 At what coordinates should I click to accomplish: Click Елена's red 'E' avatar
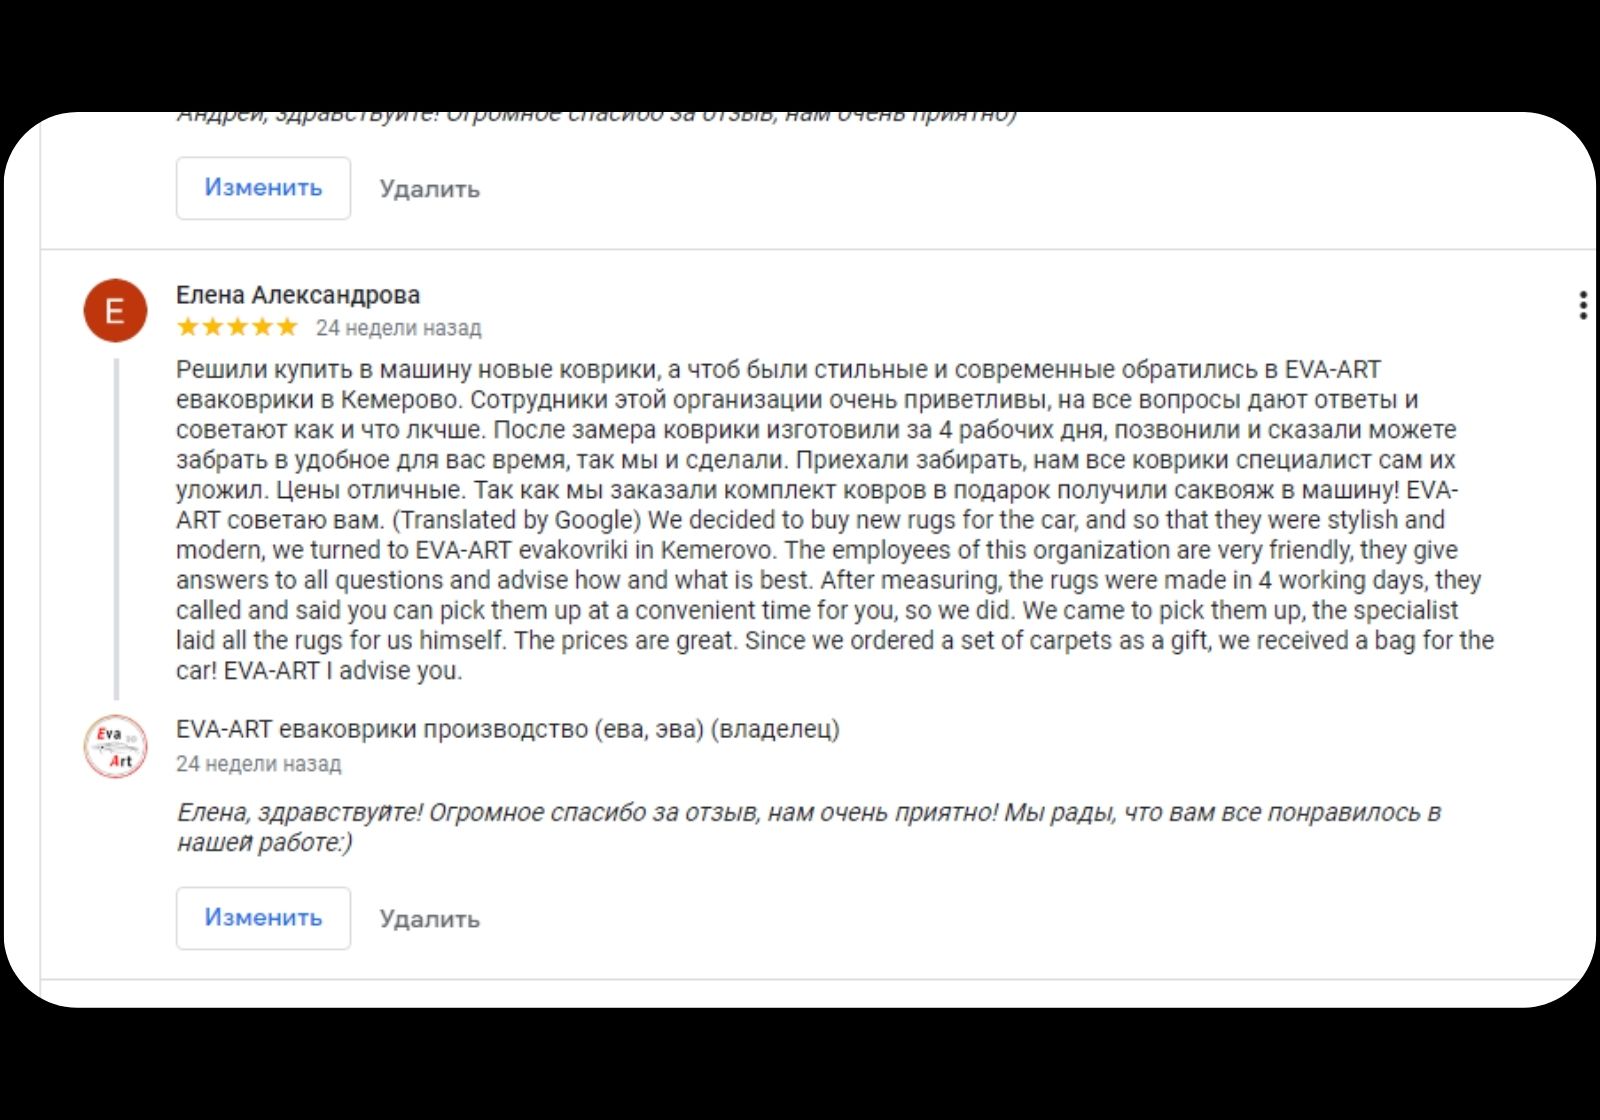[x=115, y=311]
